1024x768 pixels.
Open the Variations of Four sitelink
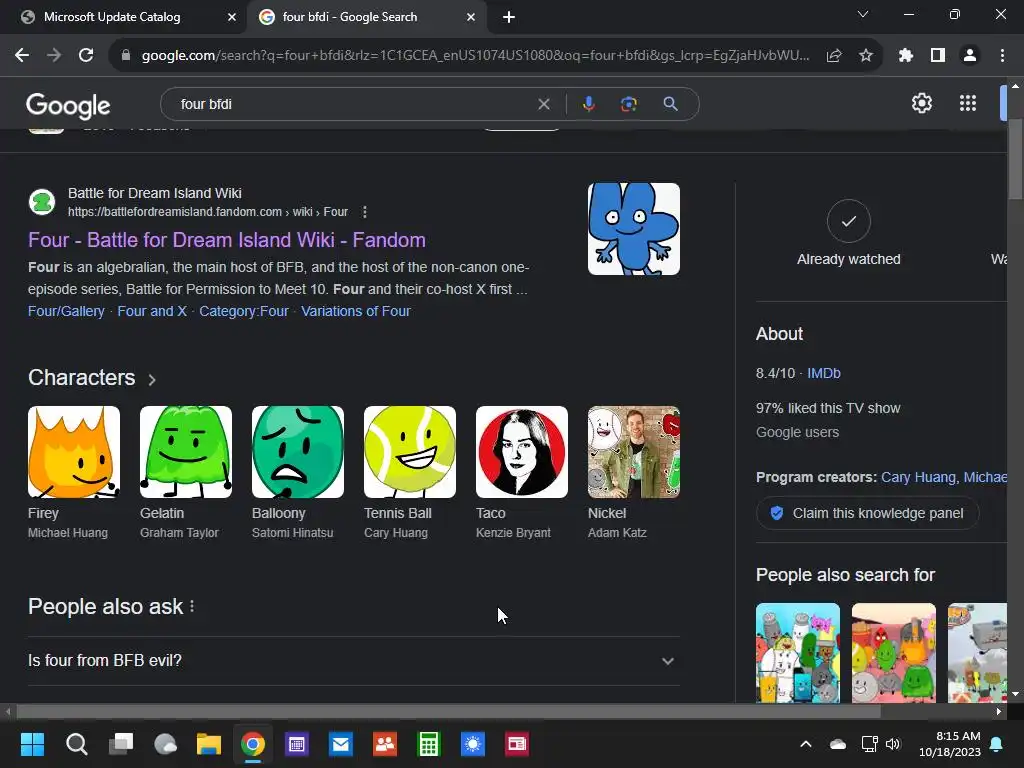(355, 312)
